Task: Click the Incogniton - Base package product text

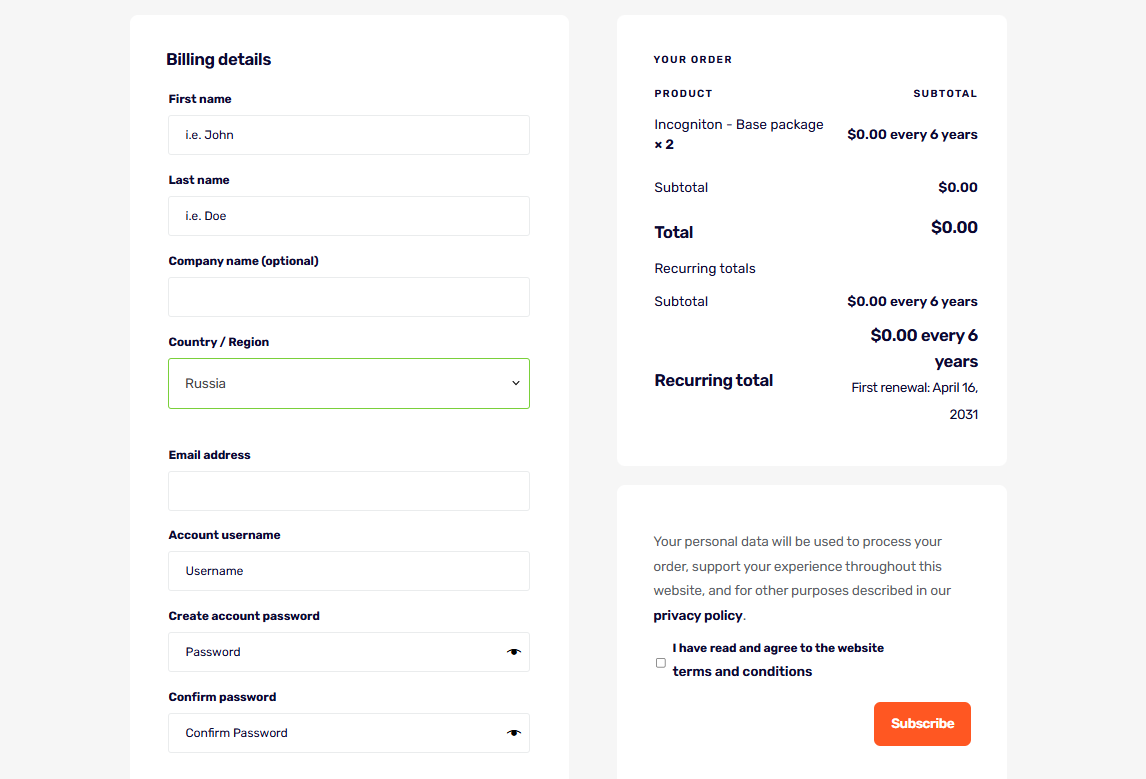Action: pyautogui.click(x=738, y=124)
